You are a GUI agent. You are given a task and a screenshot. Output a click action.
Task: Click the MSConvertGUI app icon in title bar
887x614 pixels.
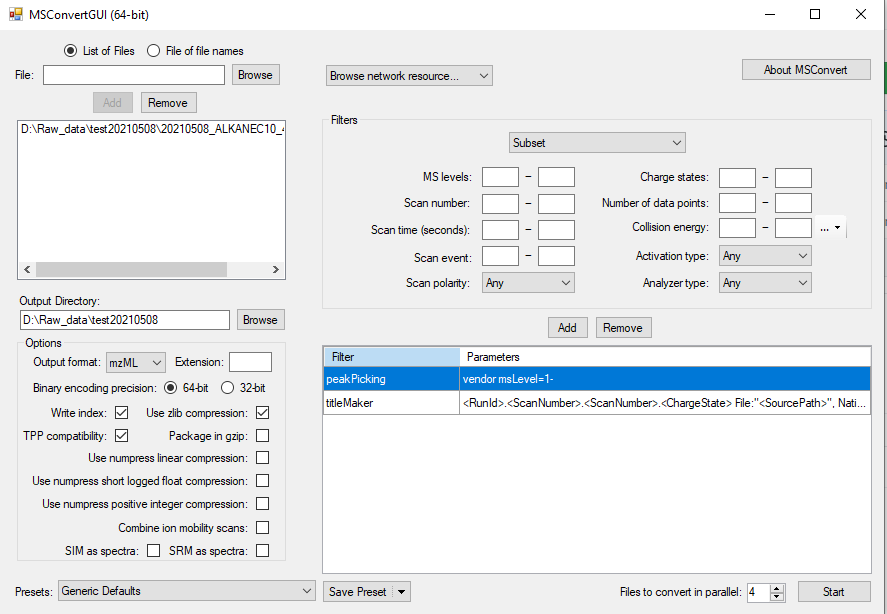(15, 14)
